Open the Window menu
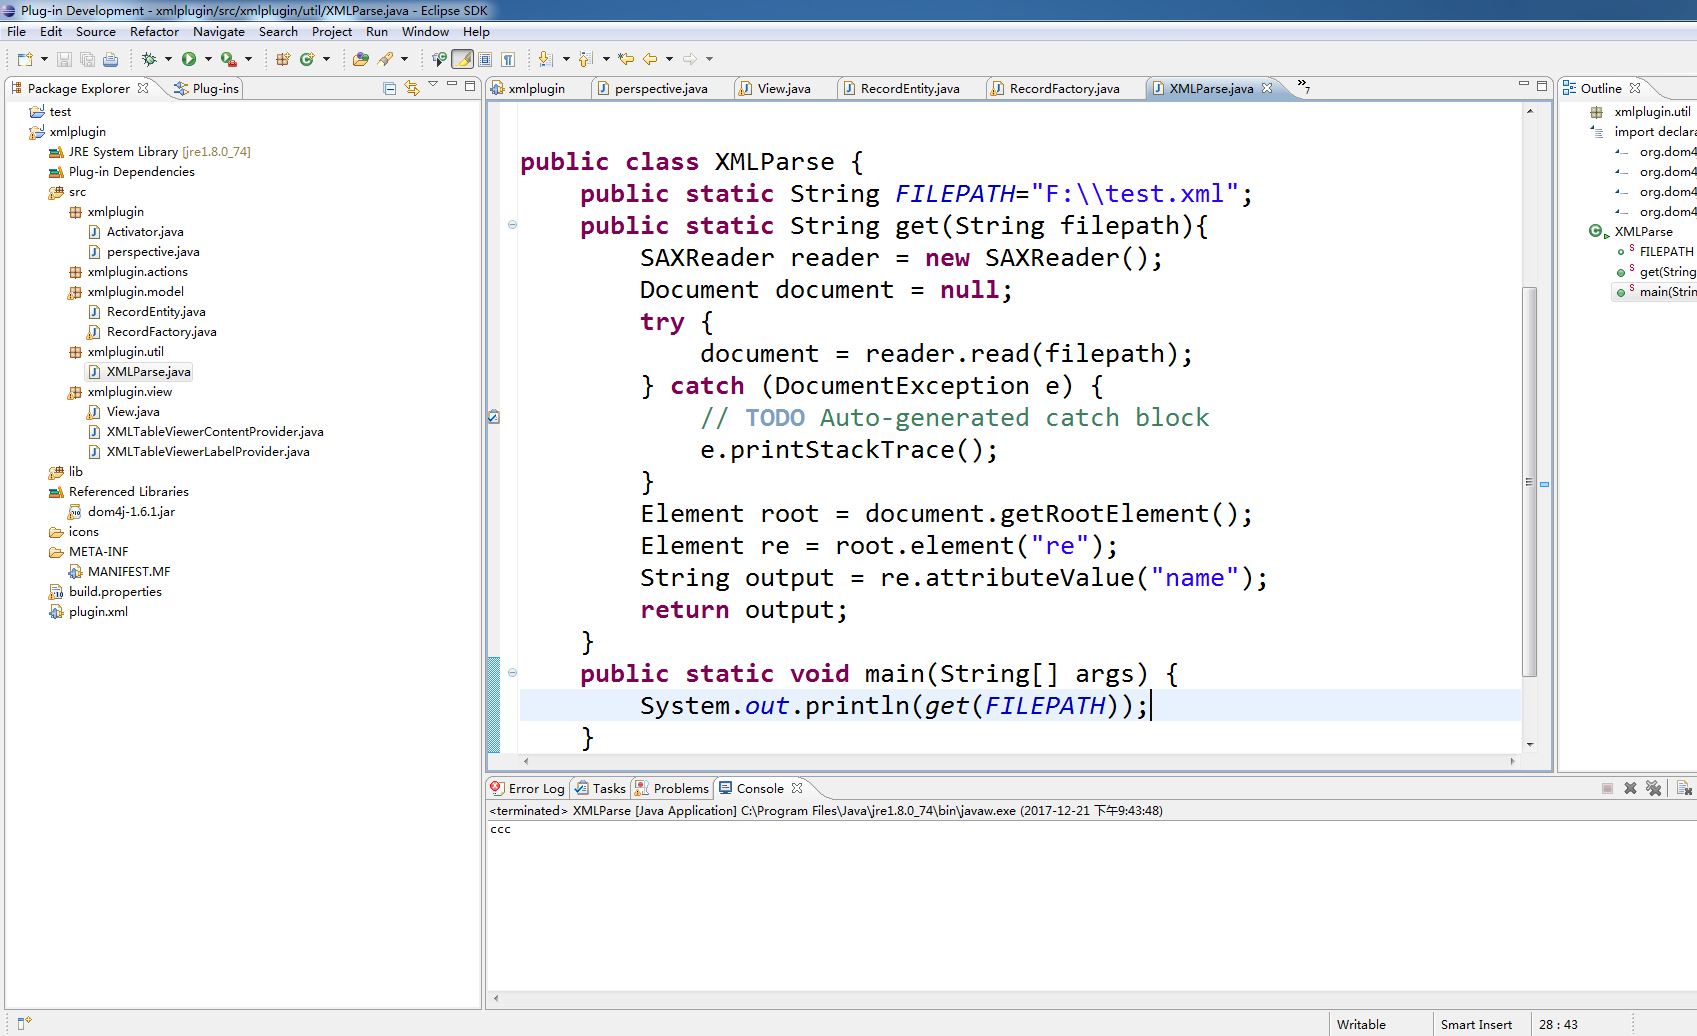Screen dimensions: 1697x1036 tap(425, 31)
